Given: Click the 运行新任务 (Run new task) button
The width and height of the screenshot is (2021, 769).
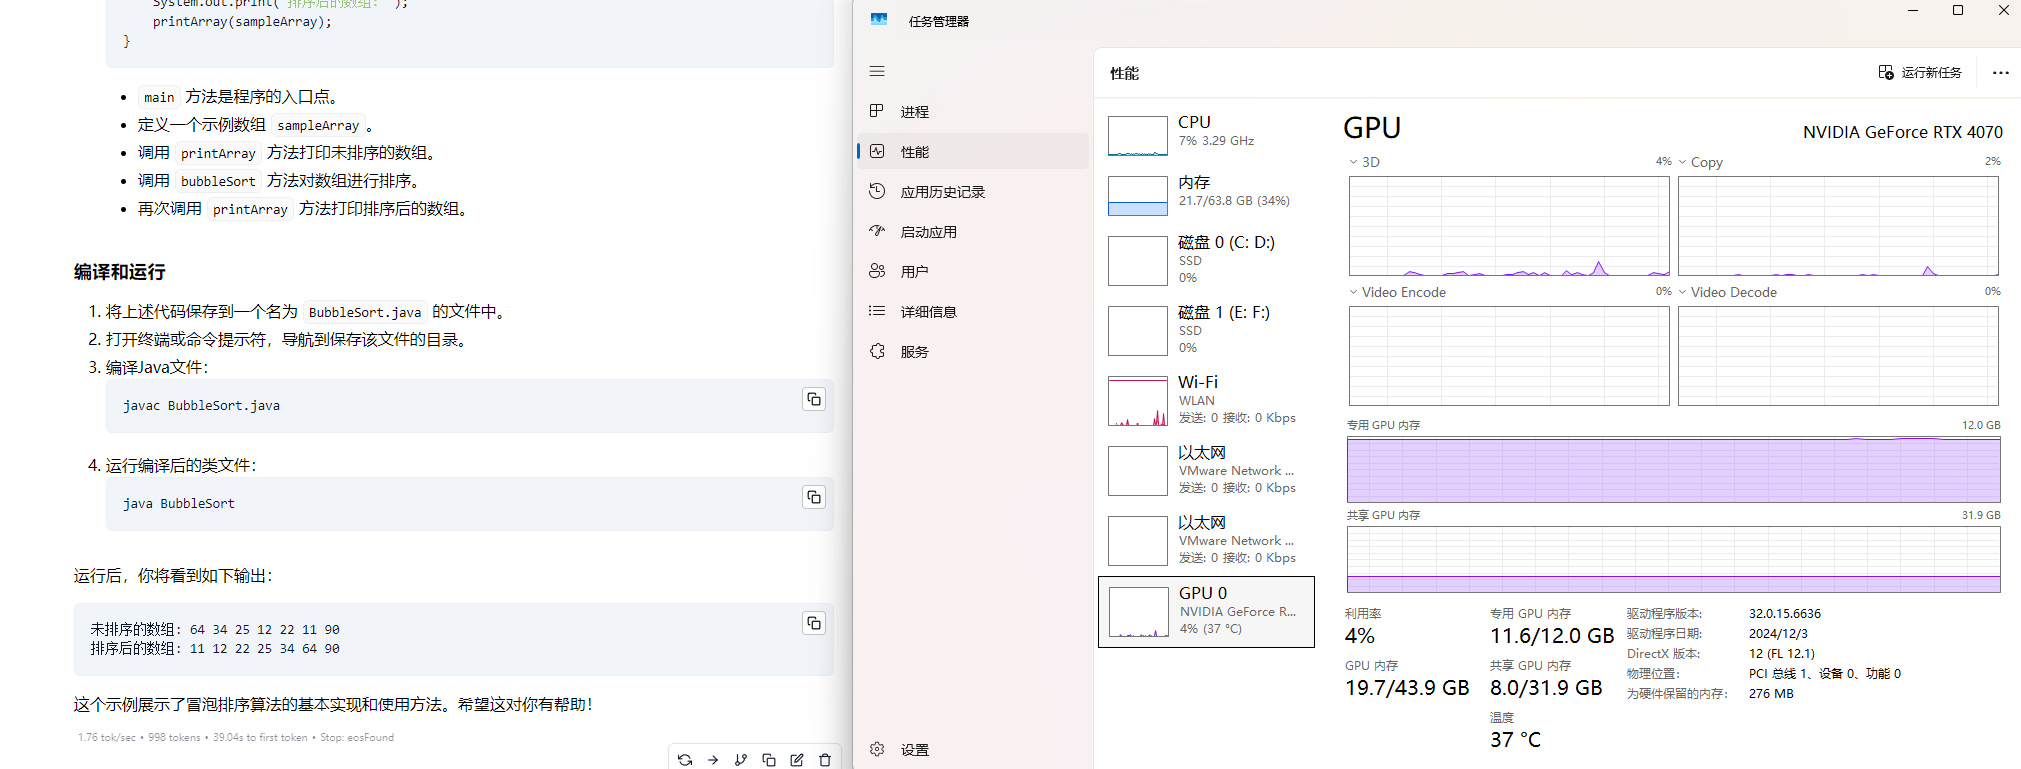Looking at the screenshot, I should pos(1920,73).
